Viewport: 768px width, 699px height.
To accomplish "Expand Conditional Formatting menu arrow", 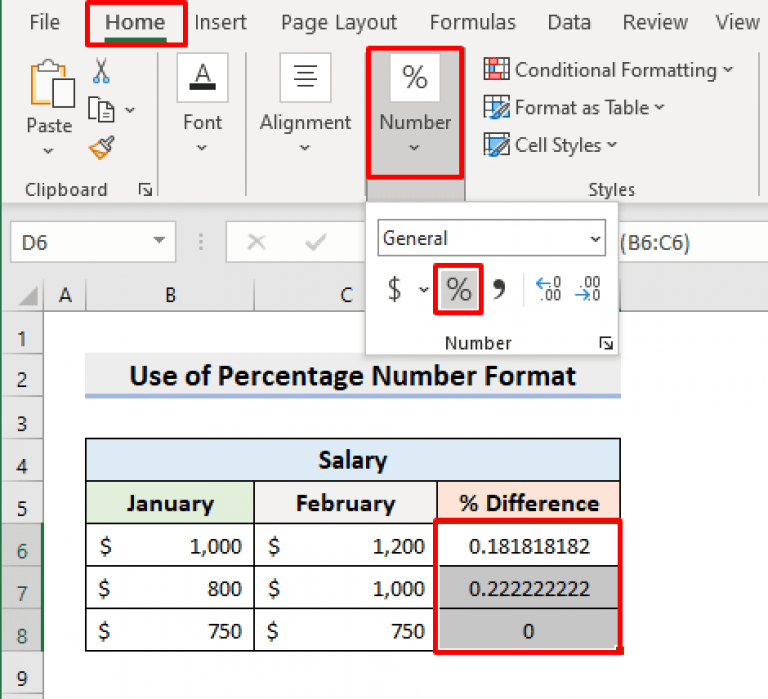I will pyautogui.click(x=728, y=70).
